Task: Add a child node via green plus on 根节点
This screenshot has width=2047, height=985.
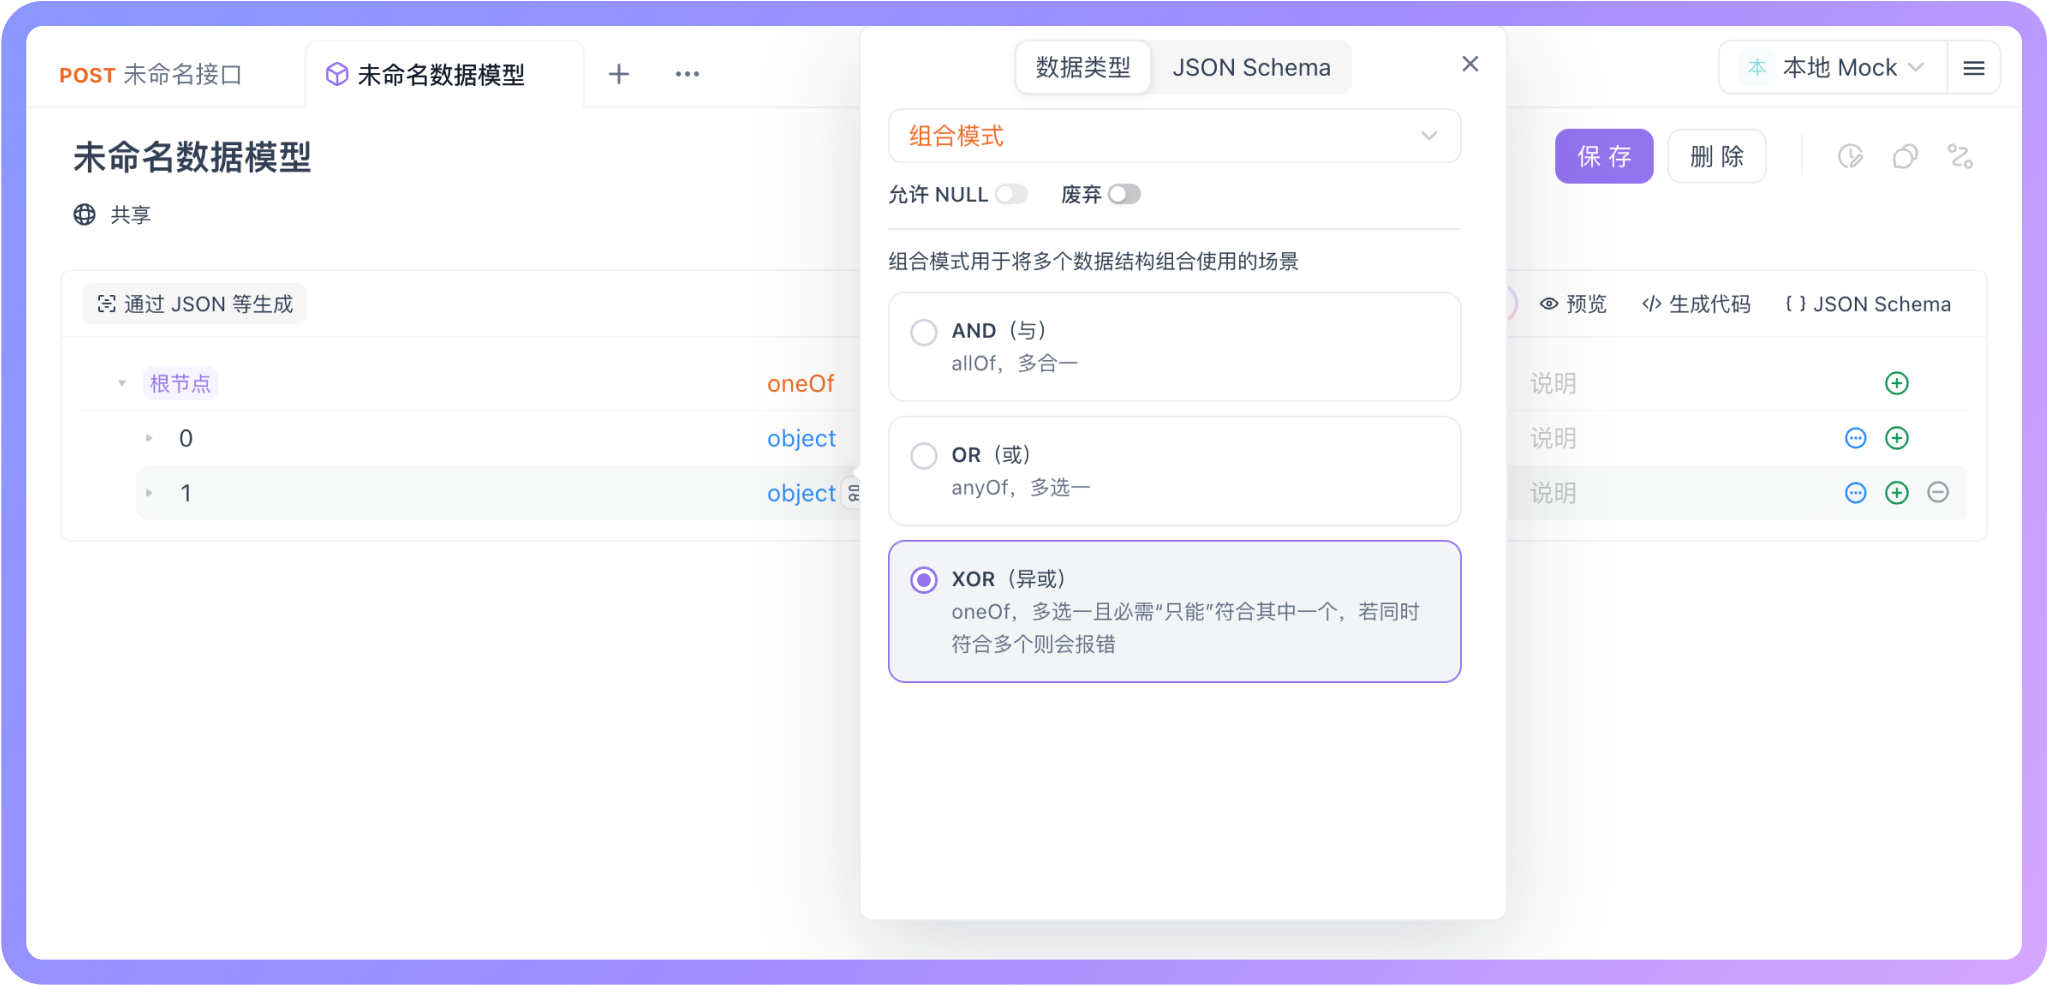Action: pos(1896,383)
